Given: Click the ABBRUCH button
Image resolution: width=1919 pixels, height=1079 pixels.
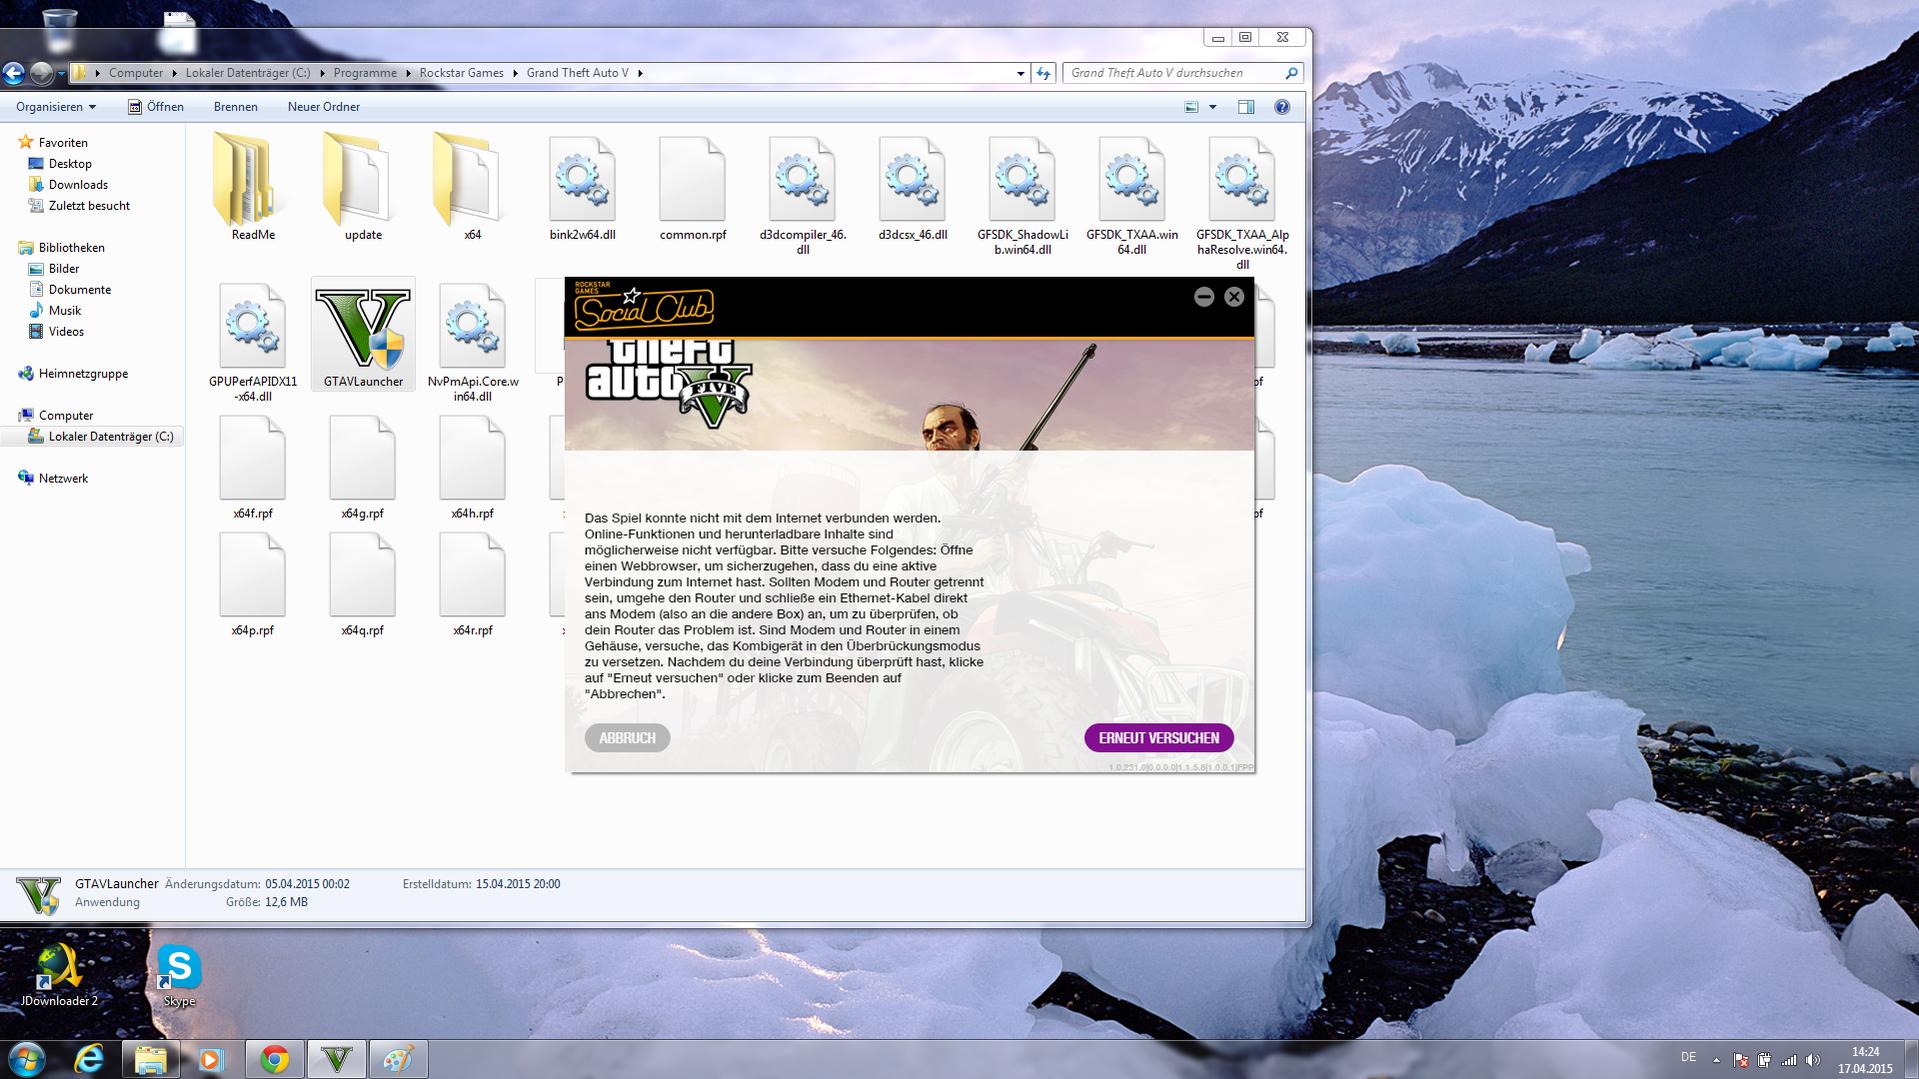Looking at the screenshot, I should 627,738.
